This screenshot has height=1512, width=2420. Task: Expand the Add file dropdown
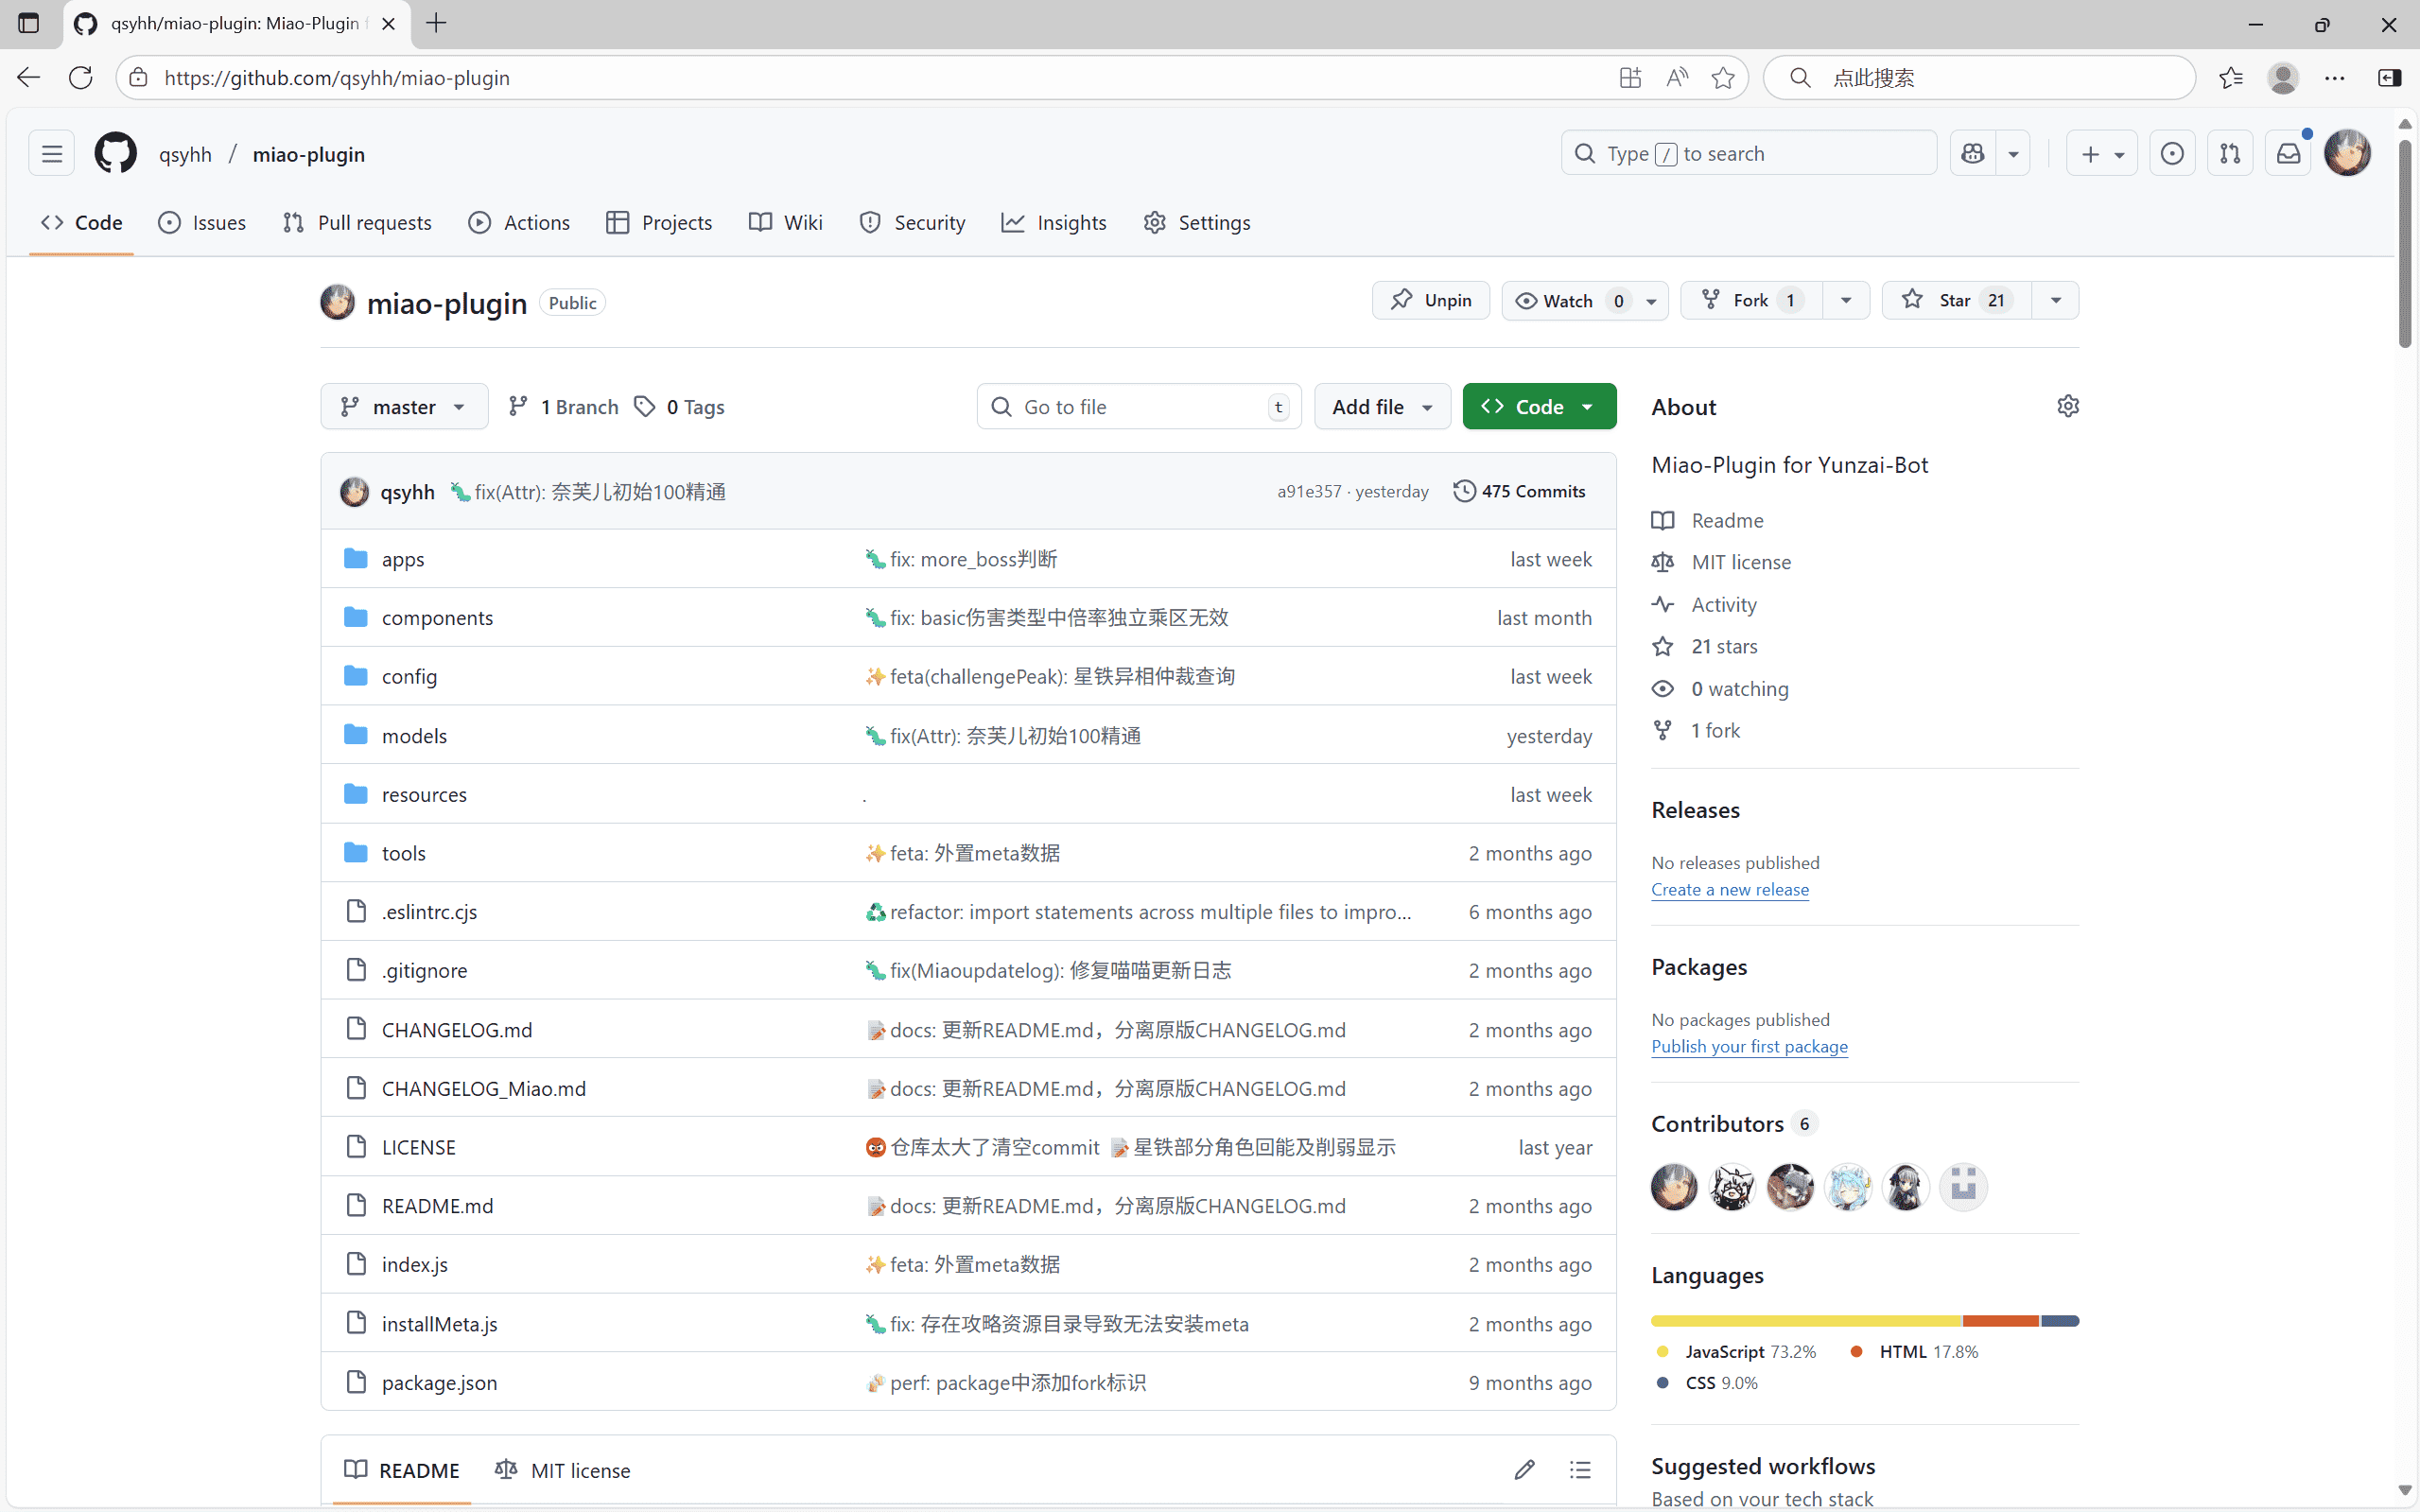1381,406
